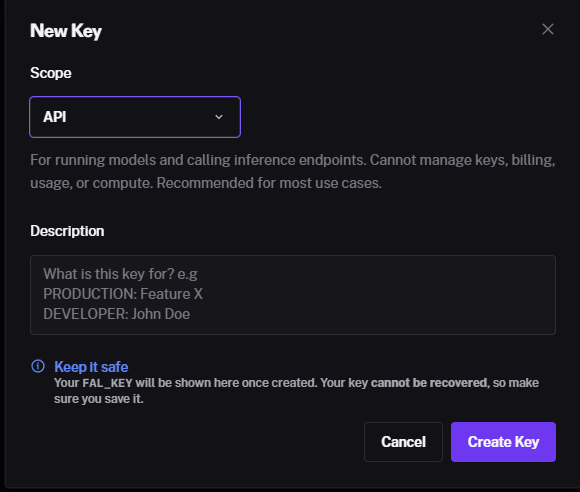
Task: Click the New Key dialog title
Action: pos(66,31)
